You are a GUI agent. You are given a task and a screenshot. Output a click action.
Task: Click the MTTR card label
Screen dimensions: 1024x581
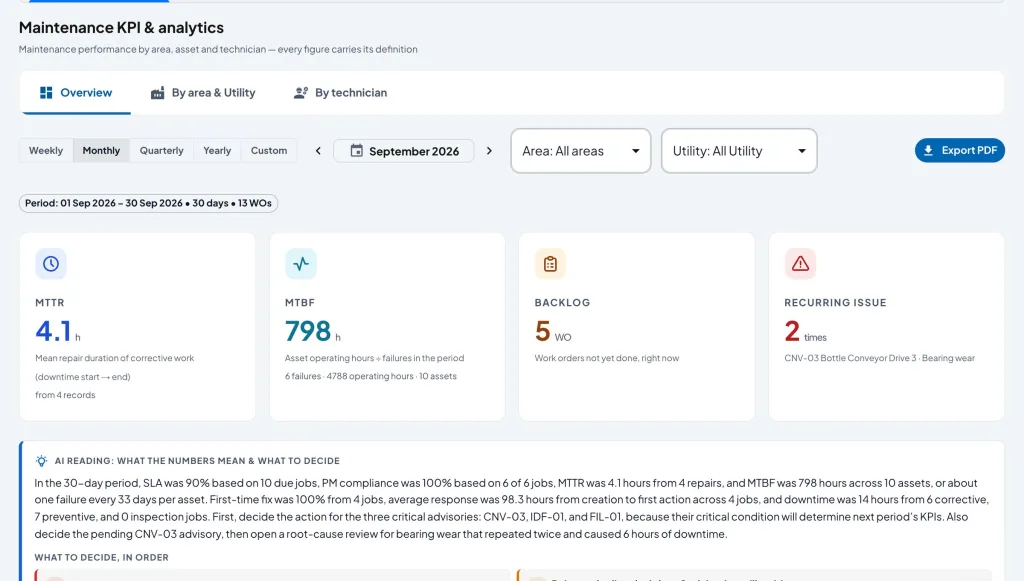[50, 303]
